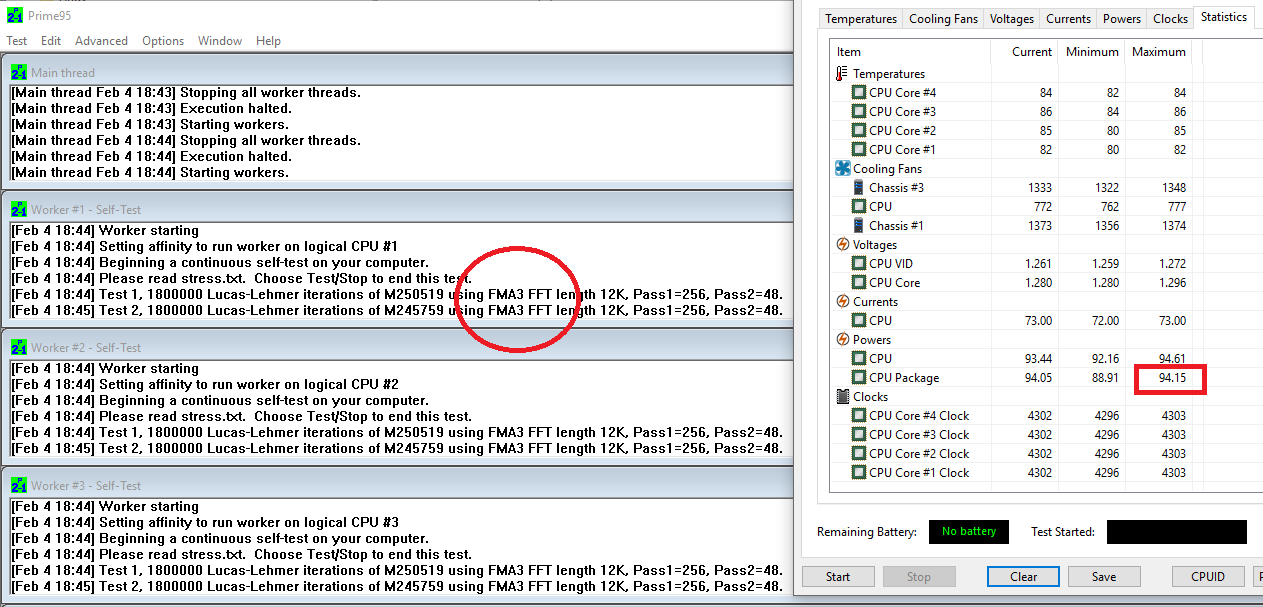Click the Worker #1 Self-Test window icon

coord(19,209)
